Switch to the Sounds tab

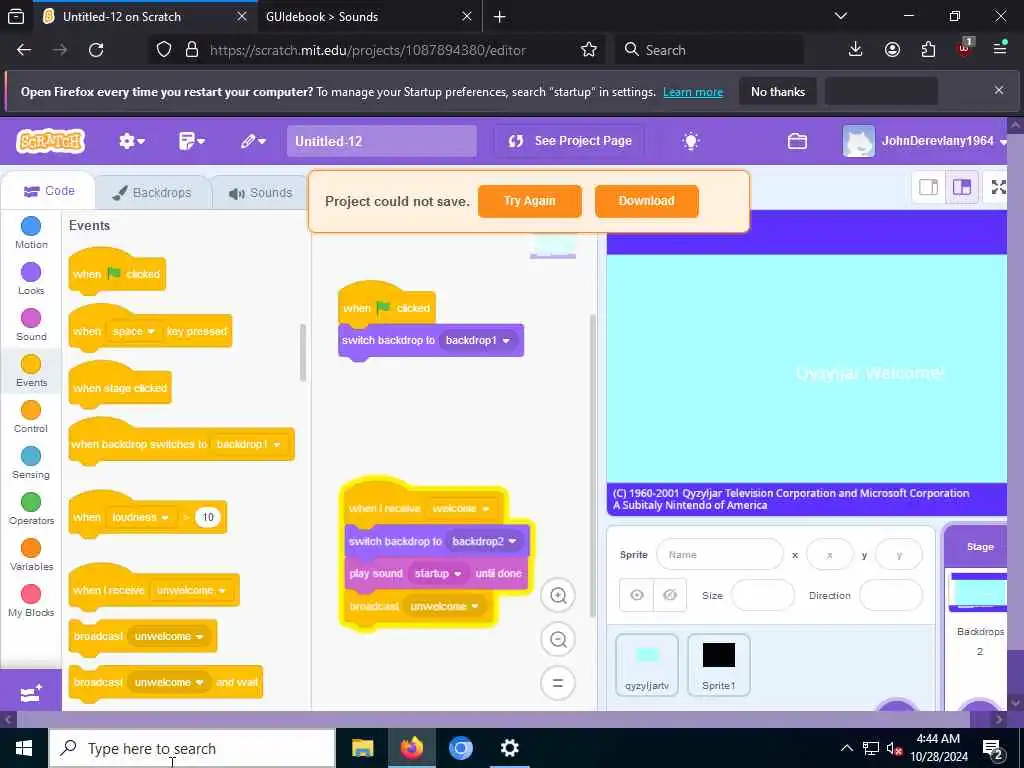[x=261, y=193]
